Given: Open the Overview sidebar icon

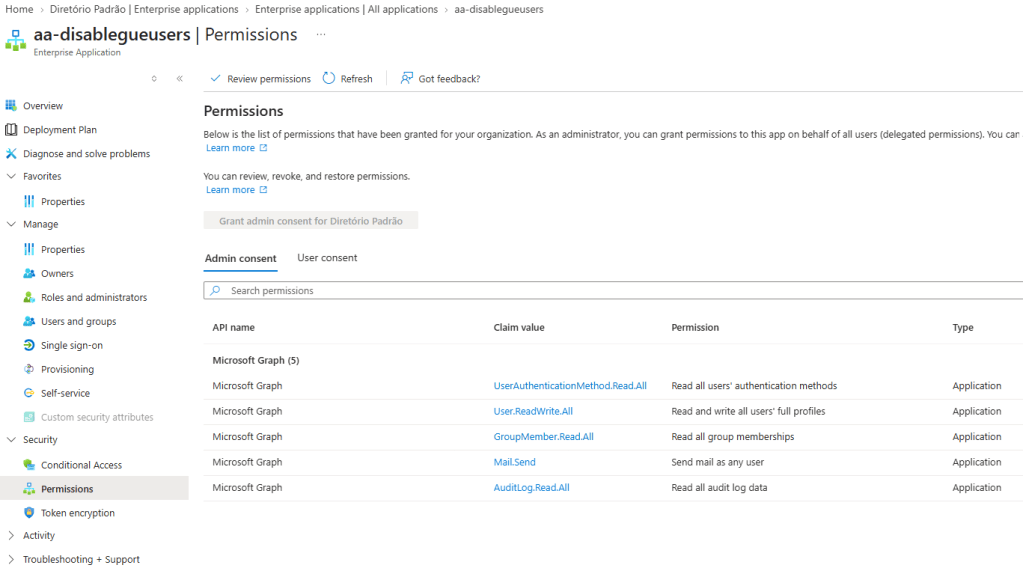Looking at the screenshot, I should (11, 105).
